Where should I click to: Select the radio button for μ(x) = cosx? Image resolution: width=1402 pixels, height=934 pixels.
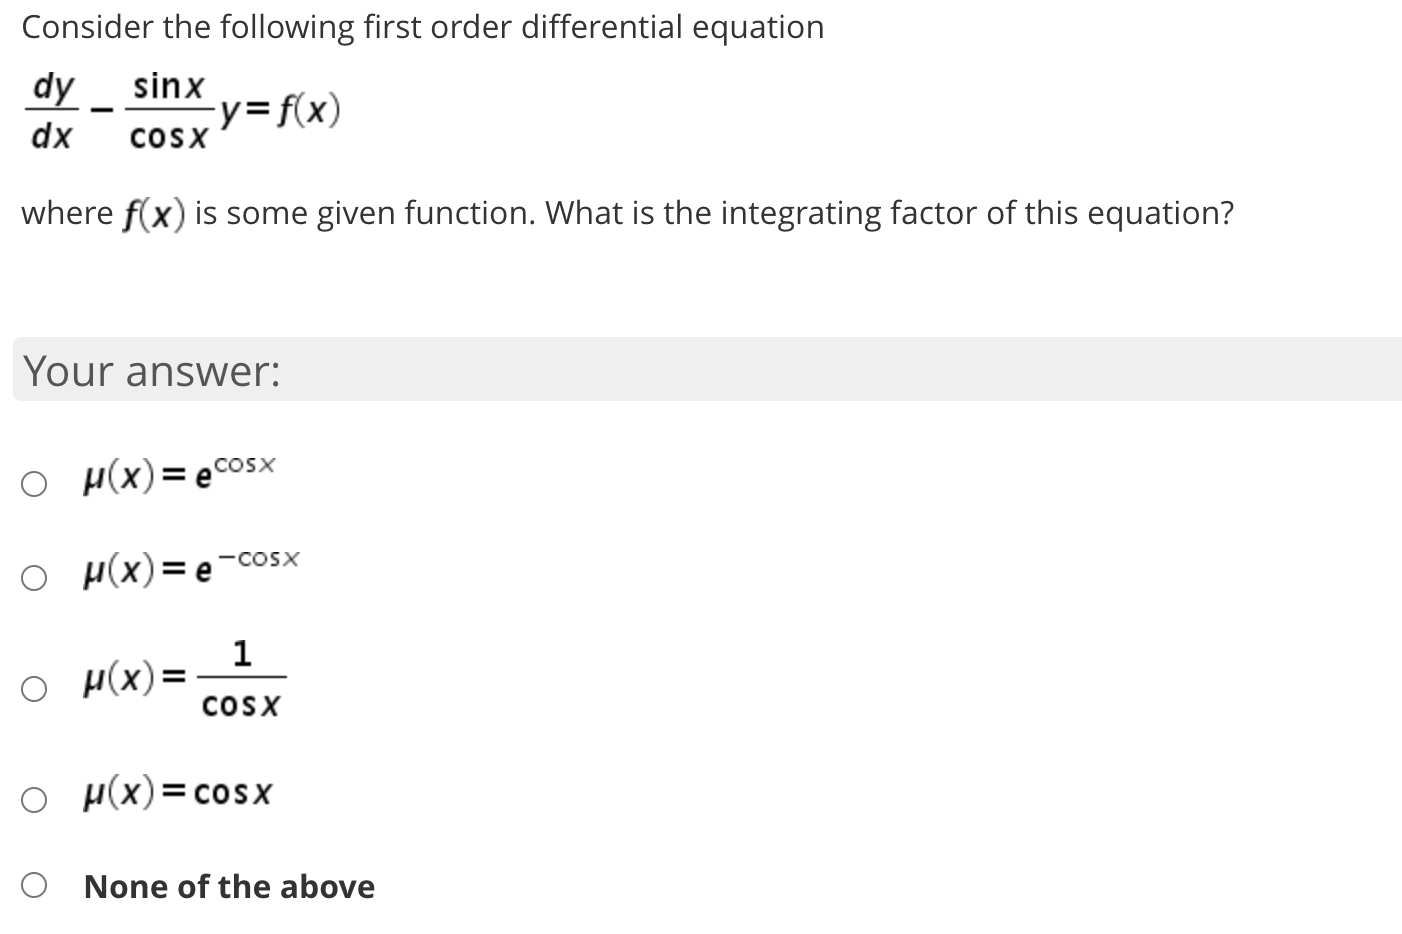(33, 797)
